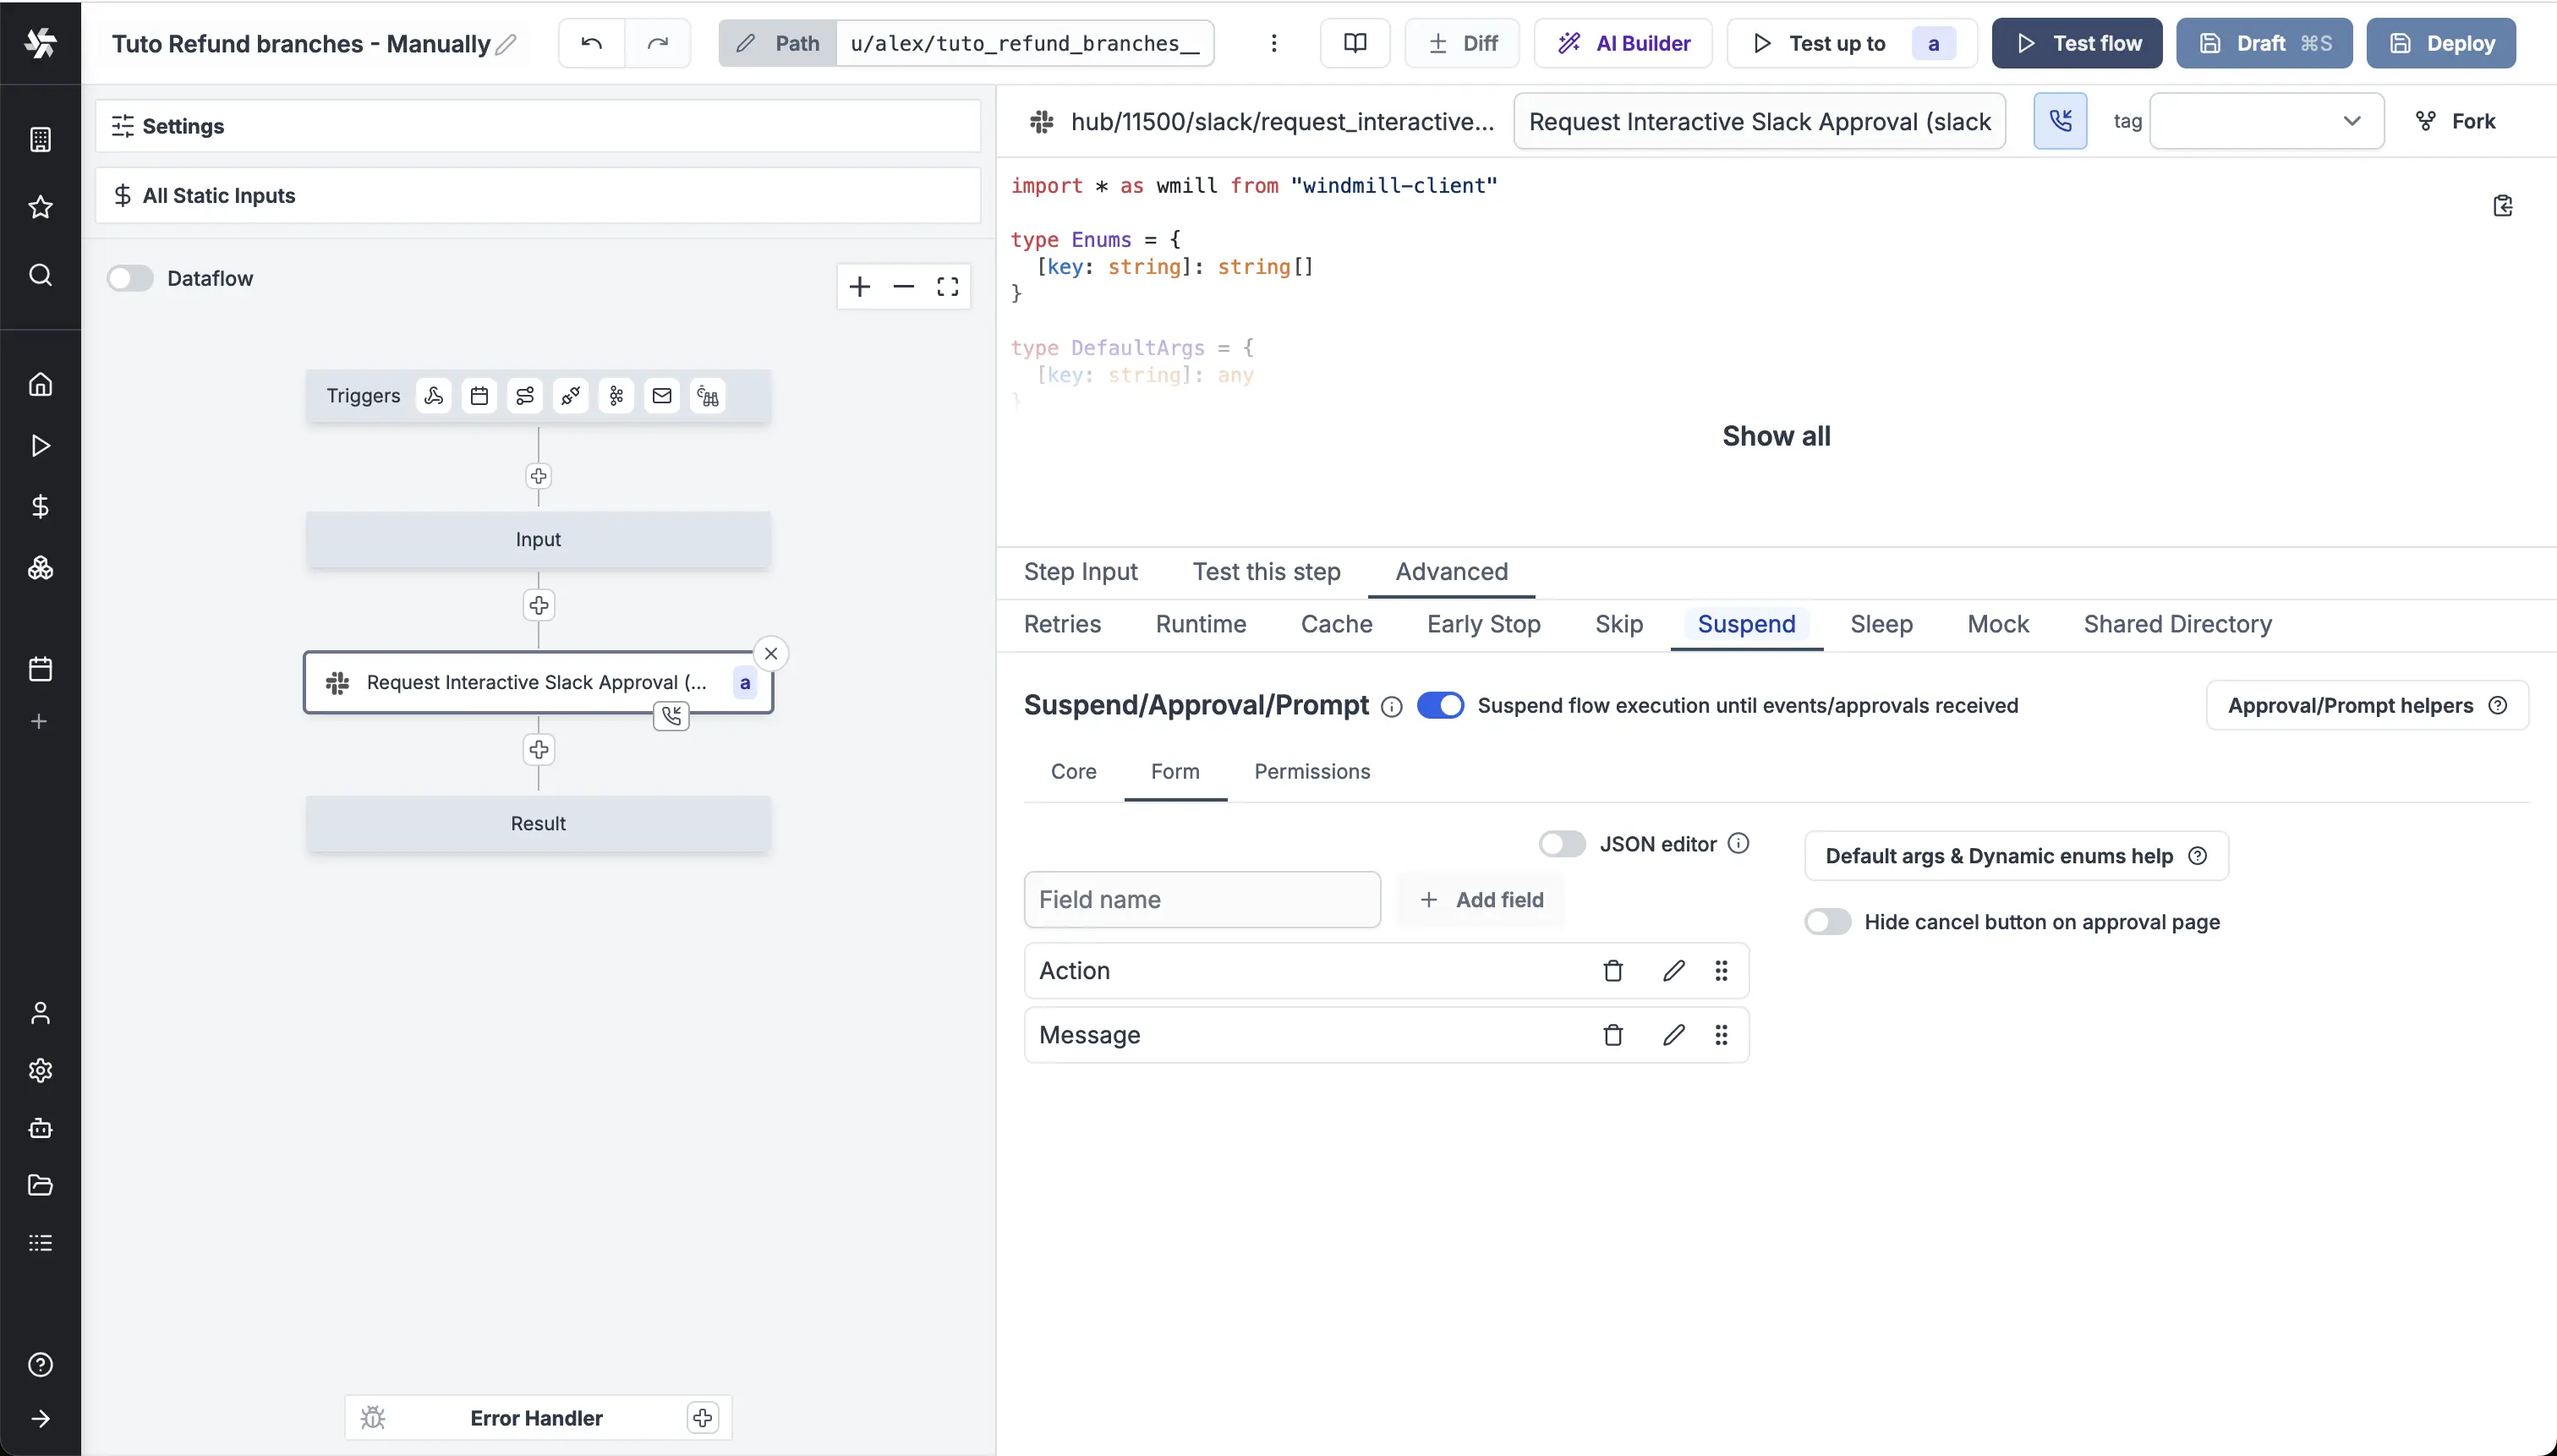Open the Form tab in Suspend panel
This screenshot has width=2557, height=1456.
(1174, 771)
